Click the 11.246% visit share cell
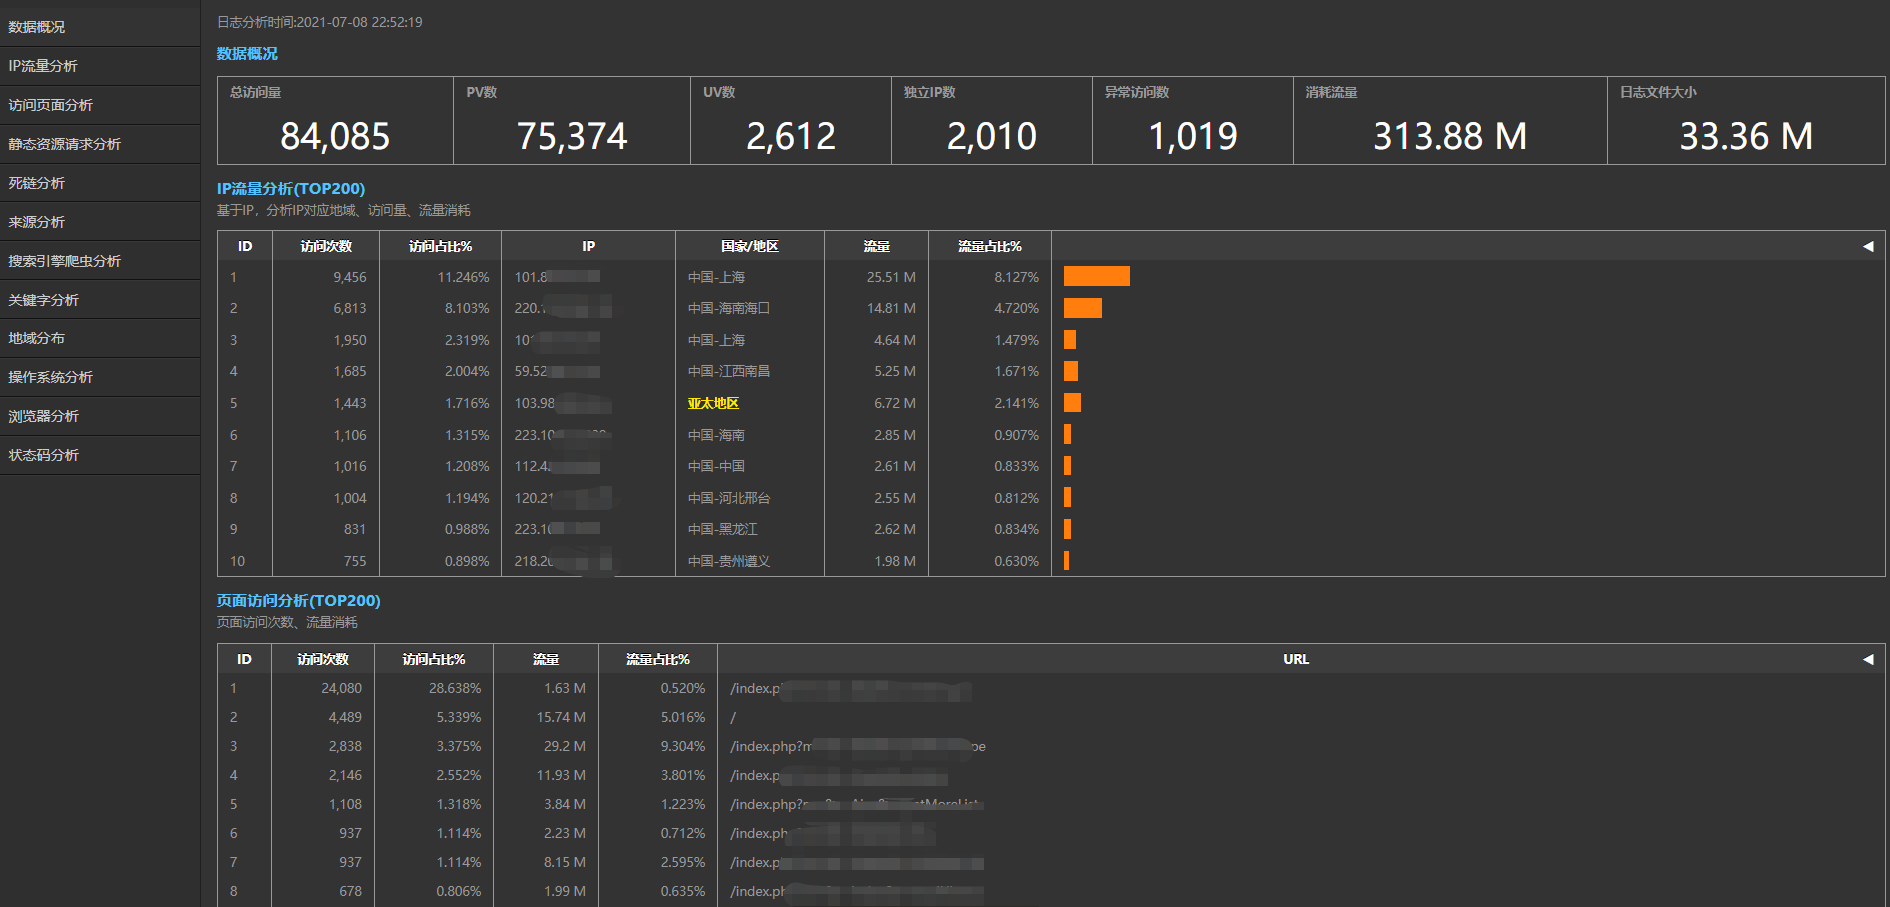The height and width of the screenshot is (907, 1890). (464, 277)
